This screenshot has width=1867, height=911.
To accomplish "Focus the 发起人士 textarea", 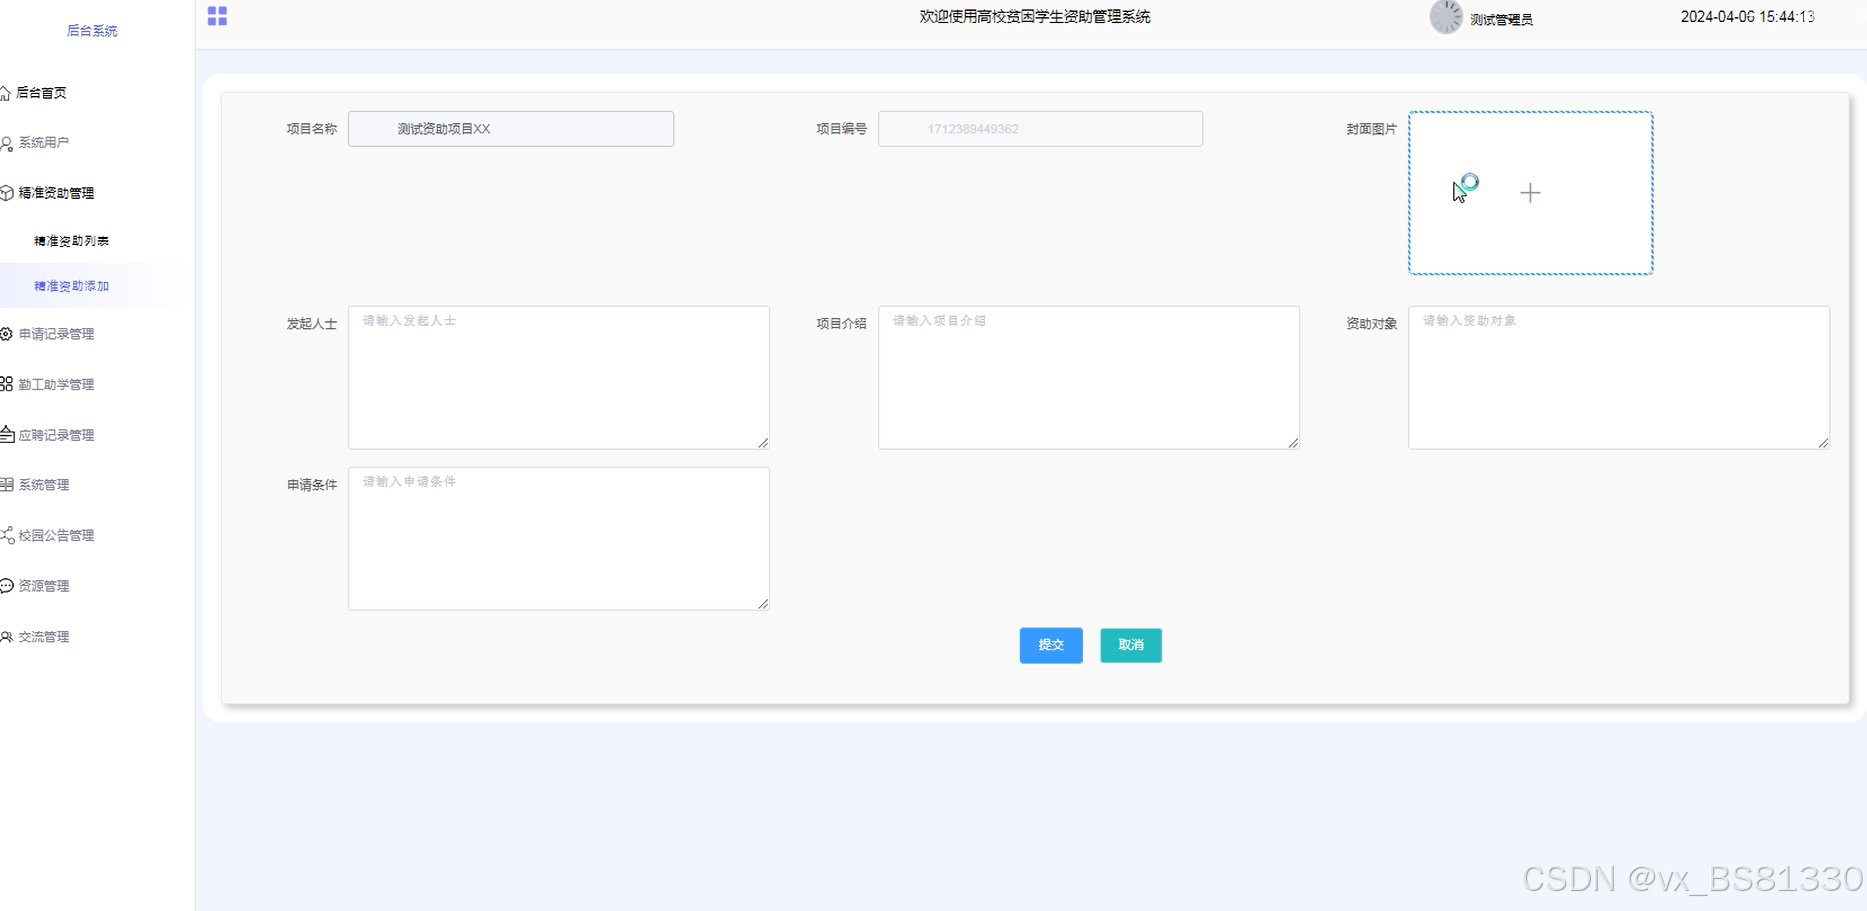I will (559, 377).
